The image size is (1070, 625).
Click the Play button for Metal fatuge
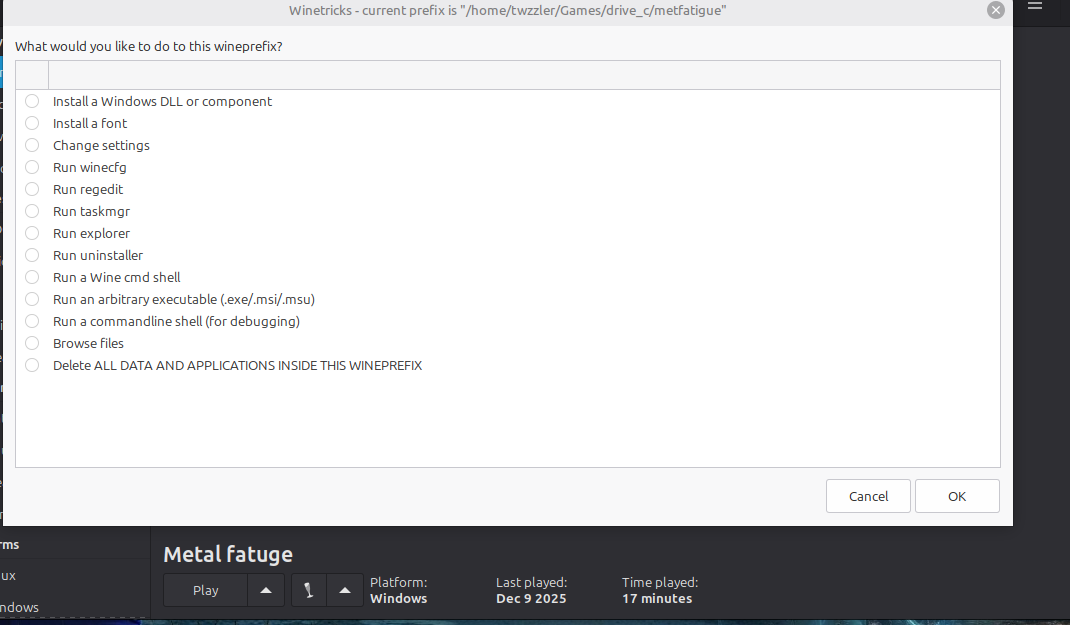pyautogui.click(x=205, y=590)
